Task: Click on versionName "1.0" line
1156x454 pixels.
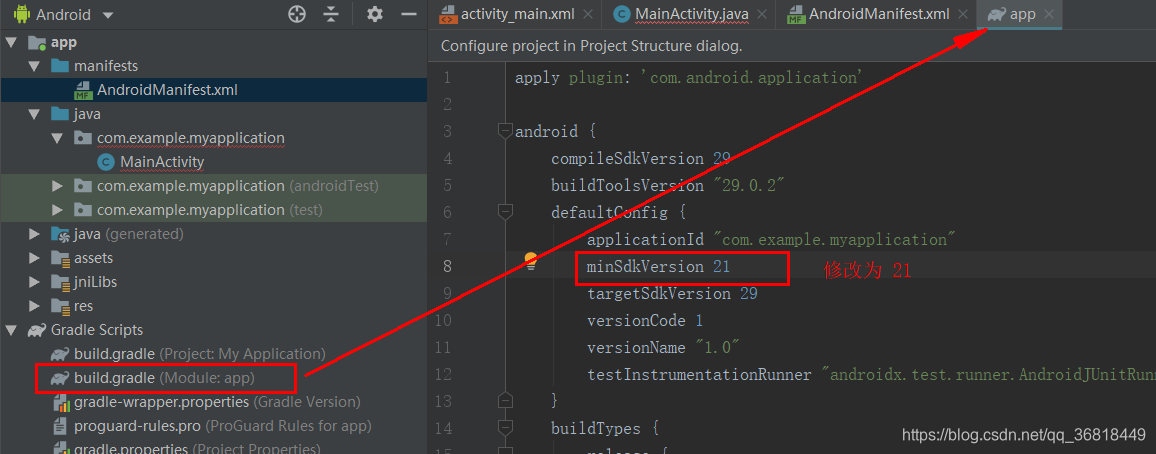Action: pos(664,347)
